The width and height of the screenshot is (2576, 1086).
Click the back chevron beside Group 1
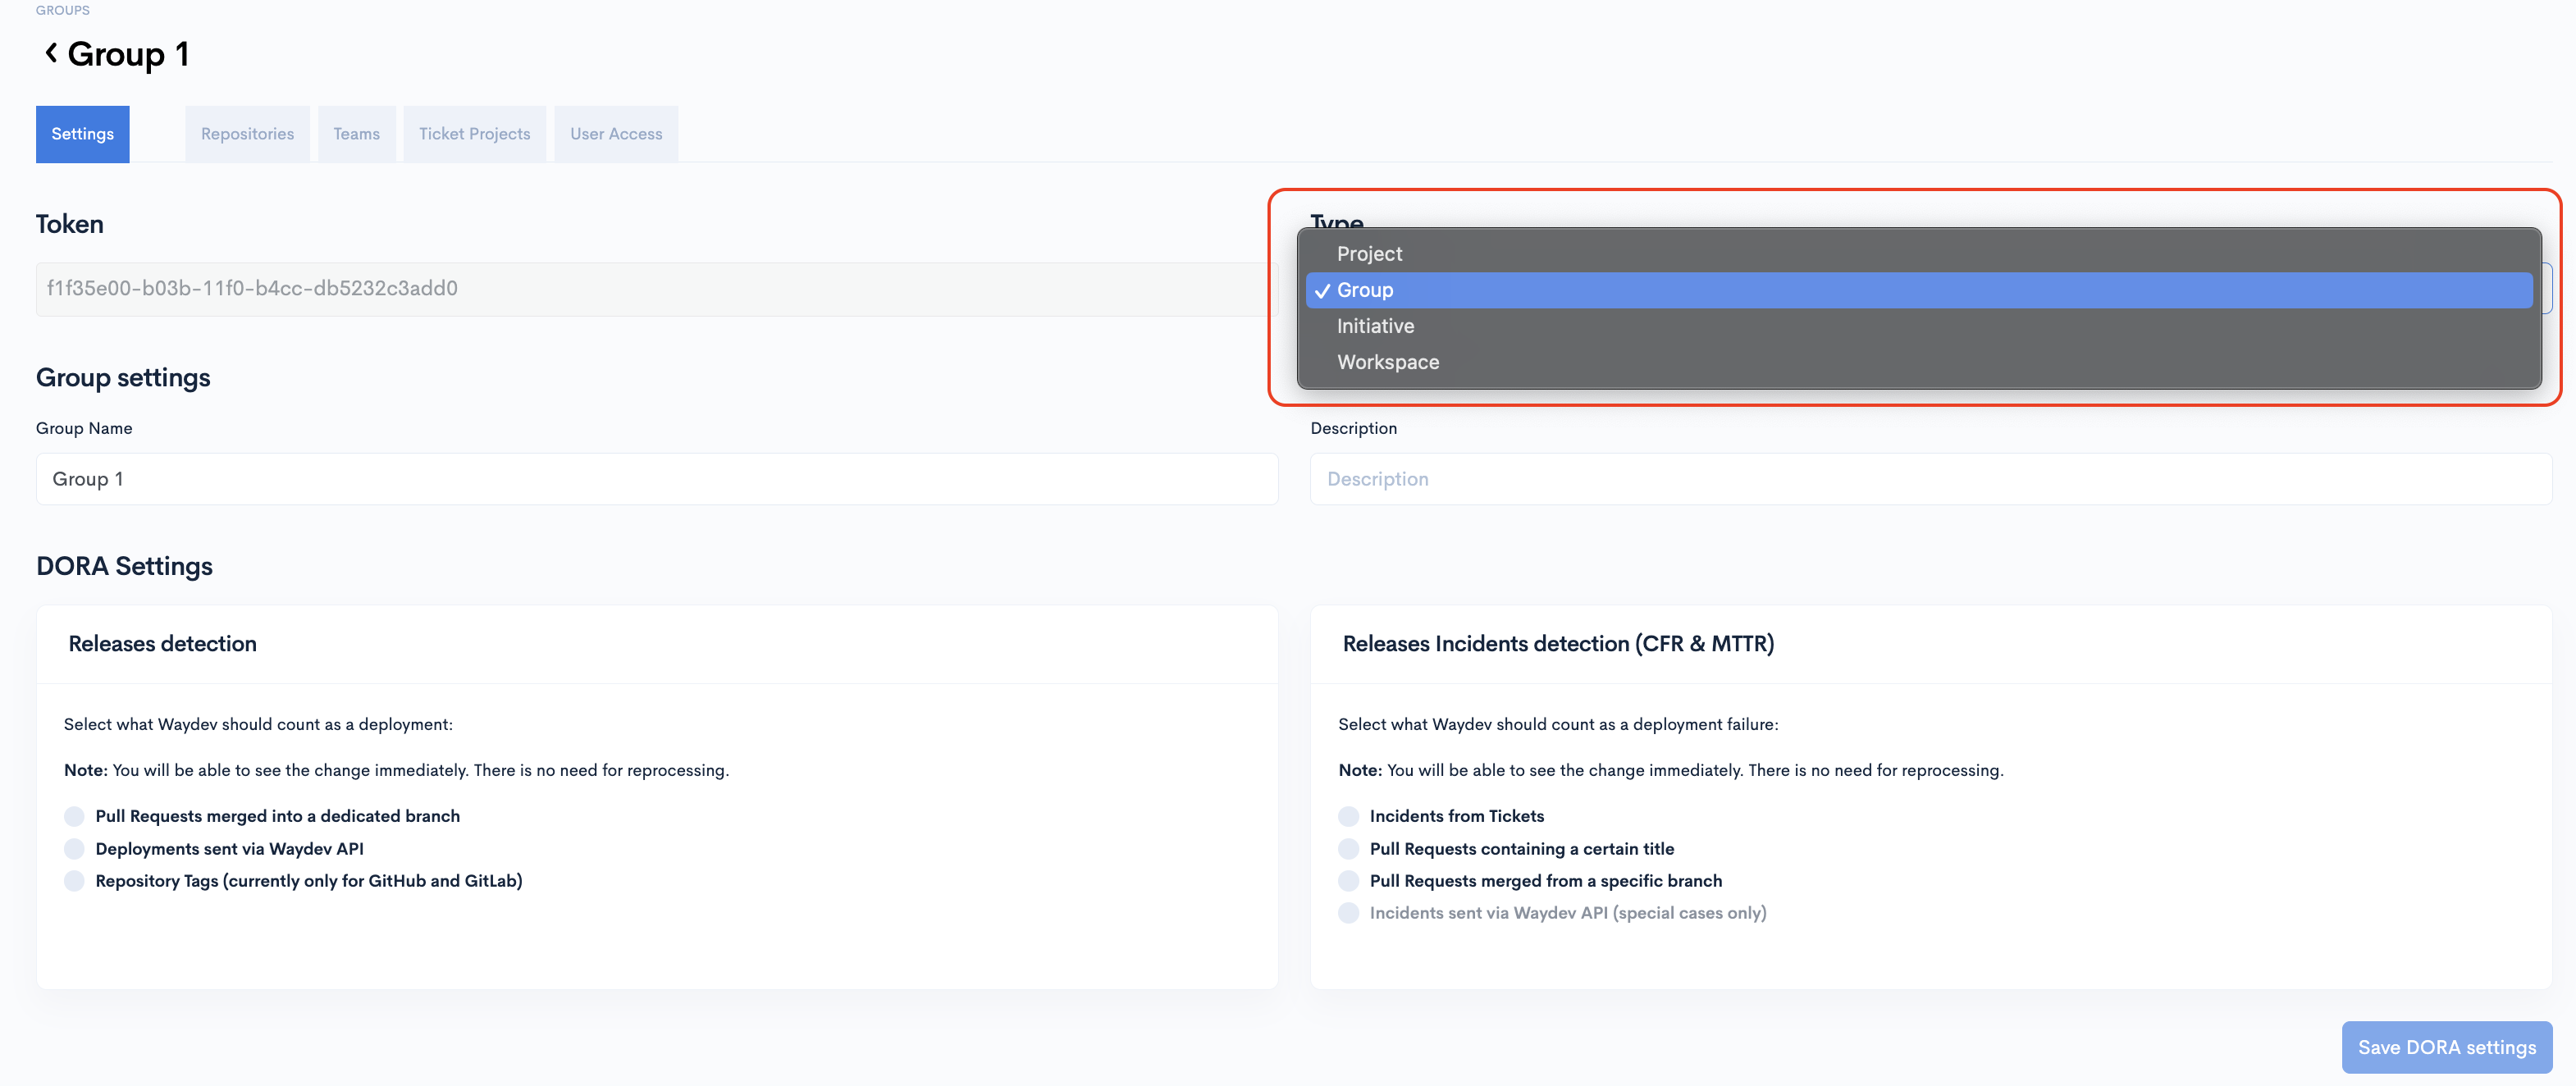51,53
